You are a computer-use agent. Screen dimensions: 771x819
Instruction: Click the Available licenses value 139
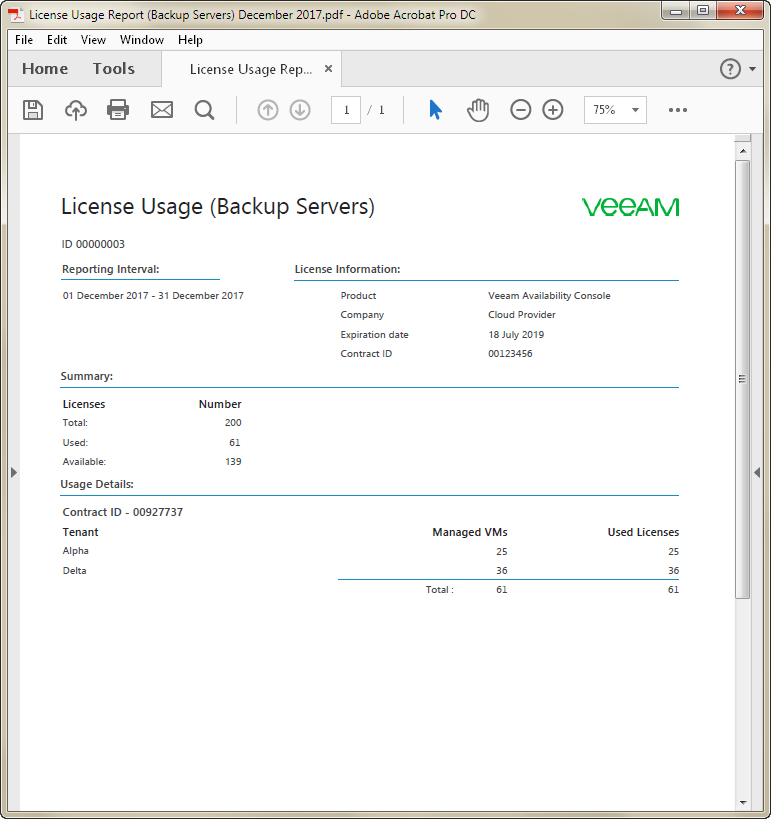coord(233,462)
